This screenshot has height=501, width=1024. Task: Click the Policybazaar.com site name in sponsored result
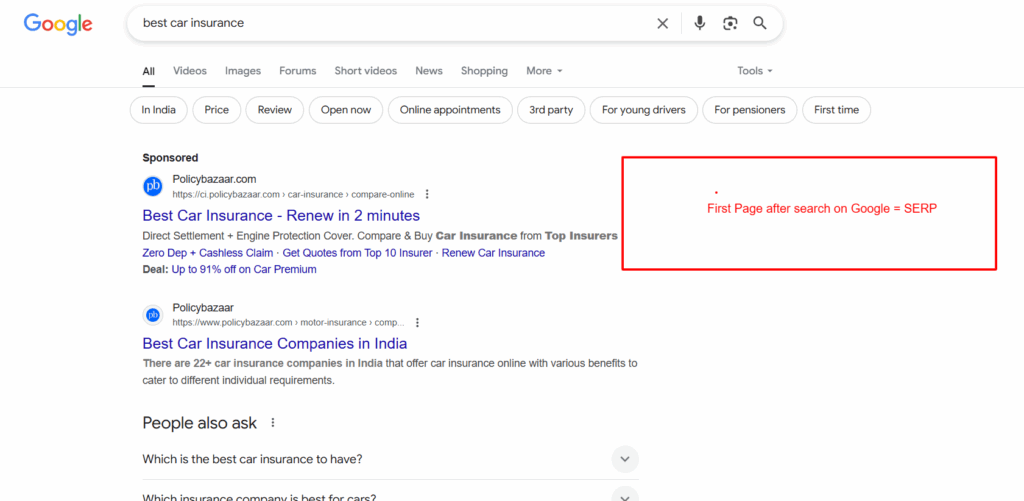214,179
